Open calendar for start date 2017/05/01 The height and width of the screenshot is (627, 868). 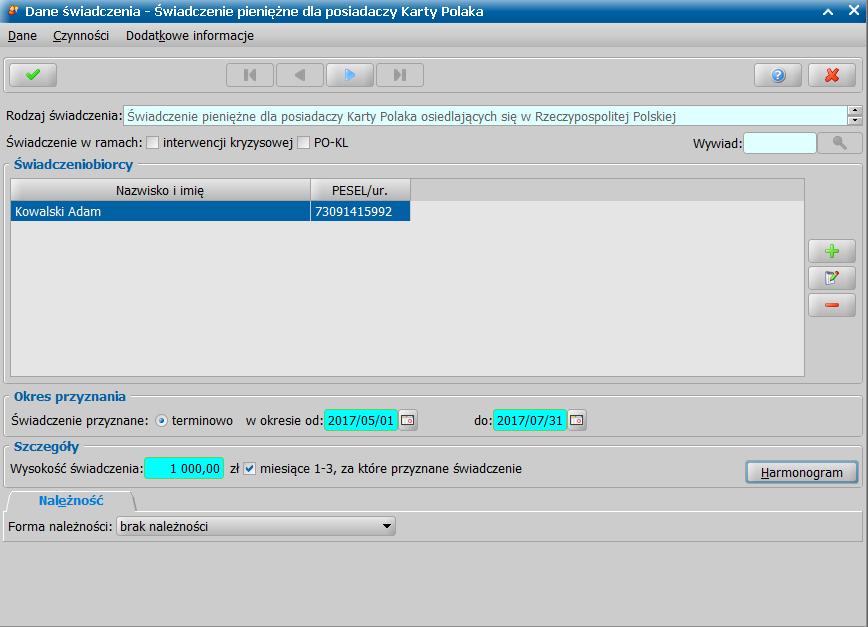click(x=408, y=420)
